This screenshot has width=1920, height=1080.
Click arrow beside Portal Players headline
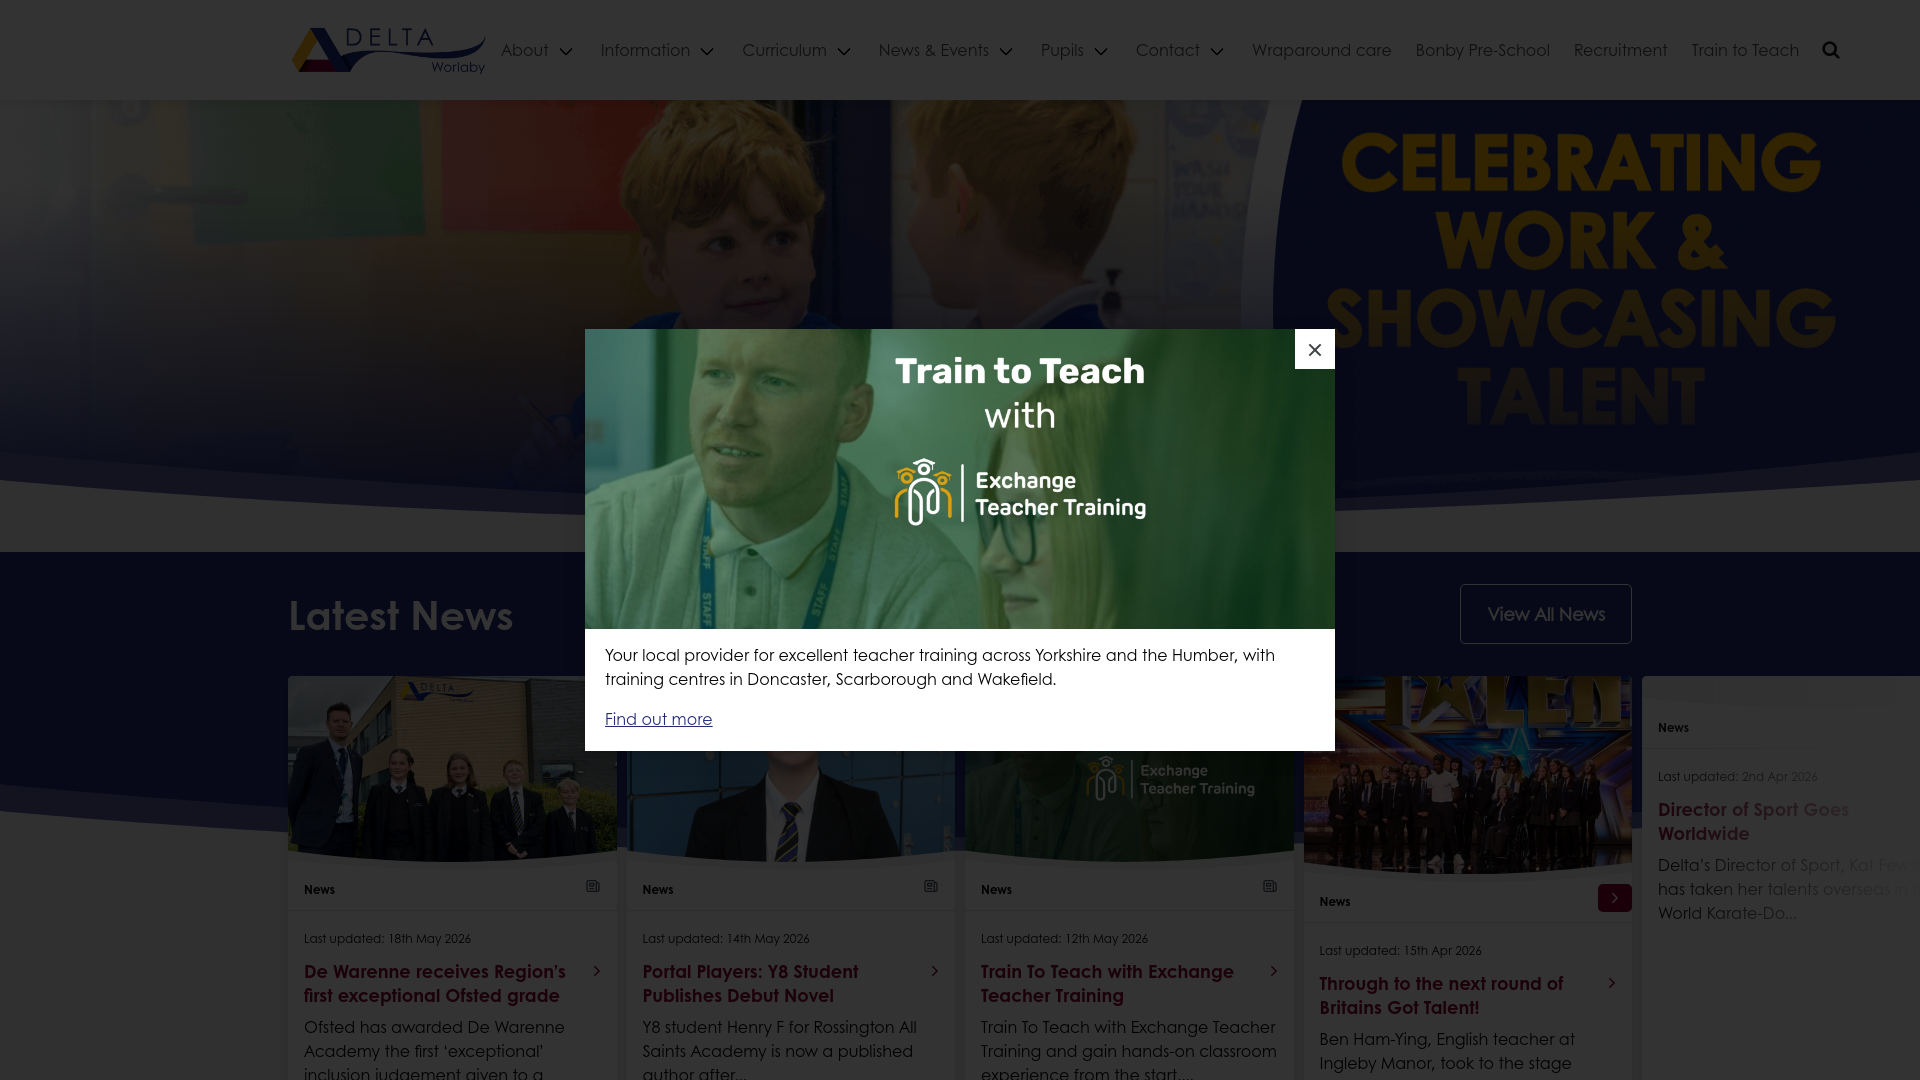click(935, 971)
